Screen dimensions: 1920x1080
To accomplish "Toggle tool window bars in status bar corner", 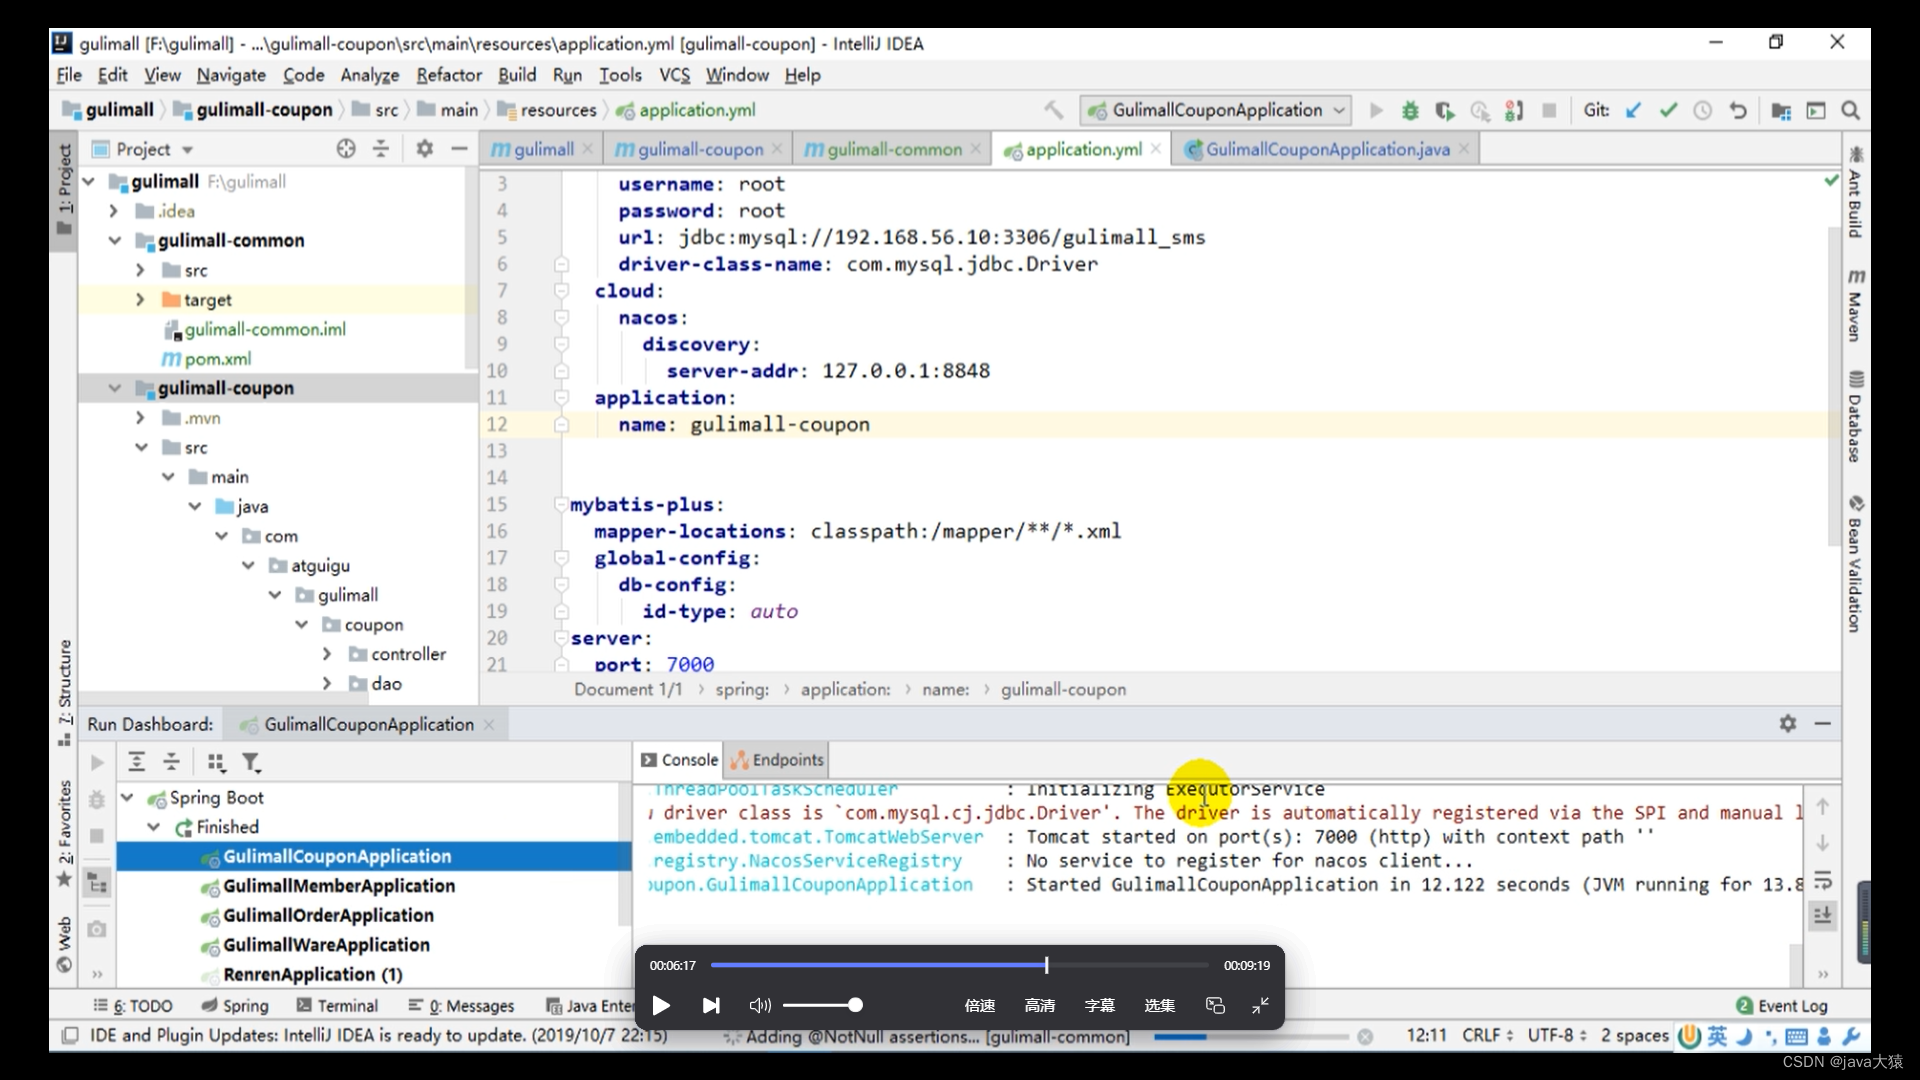I will tap(70, 1036).
